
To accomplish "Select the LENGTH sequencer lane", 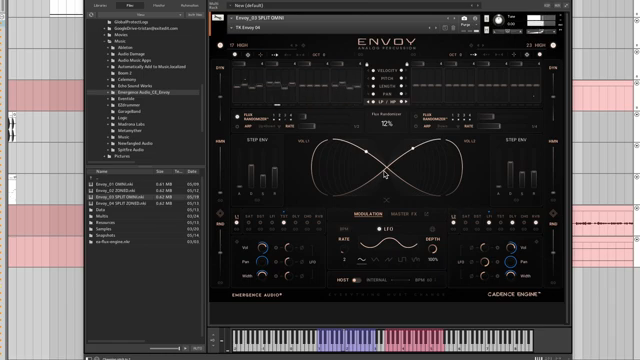I will click(387, 86).
